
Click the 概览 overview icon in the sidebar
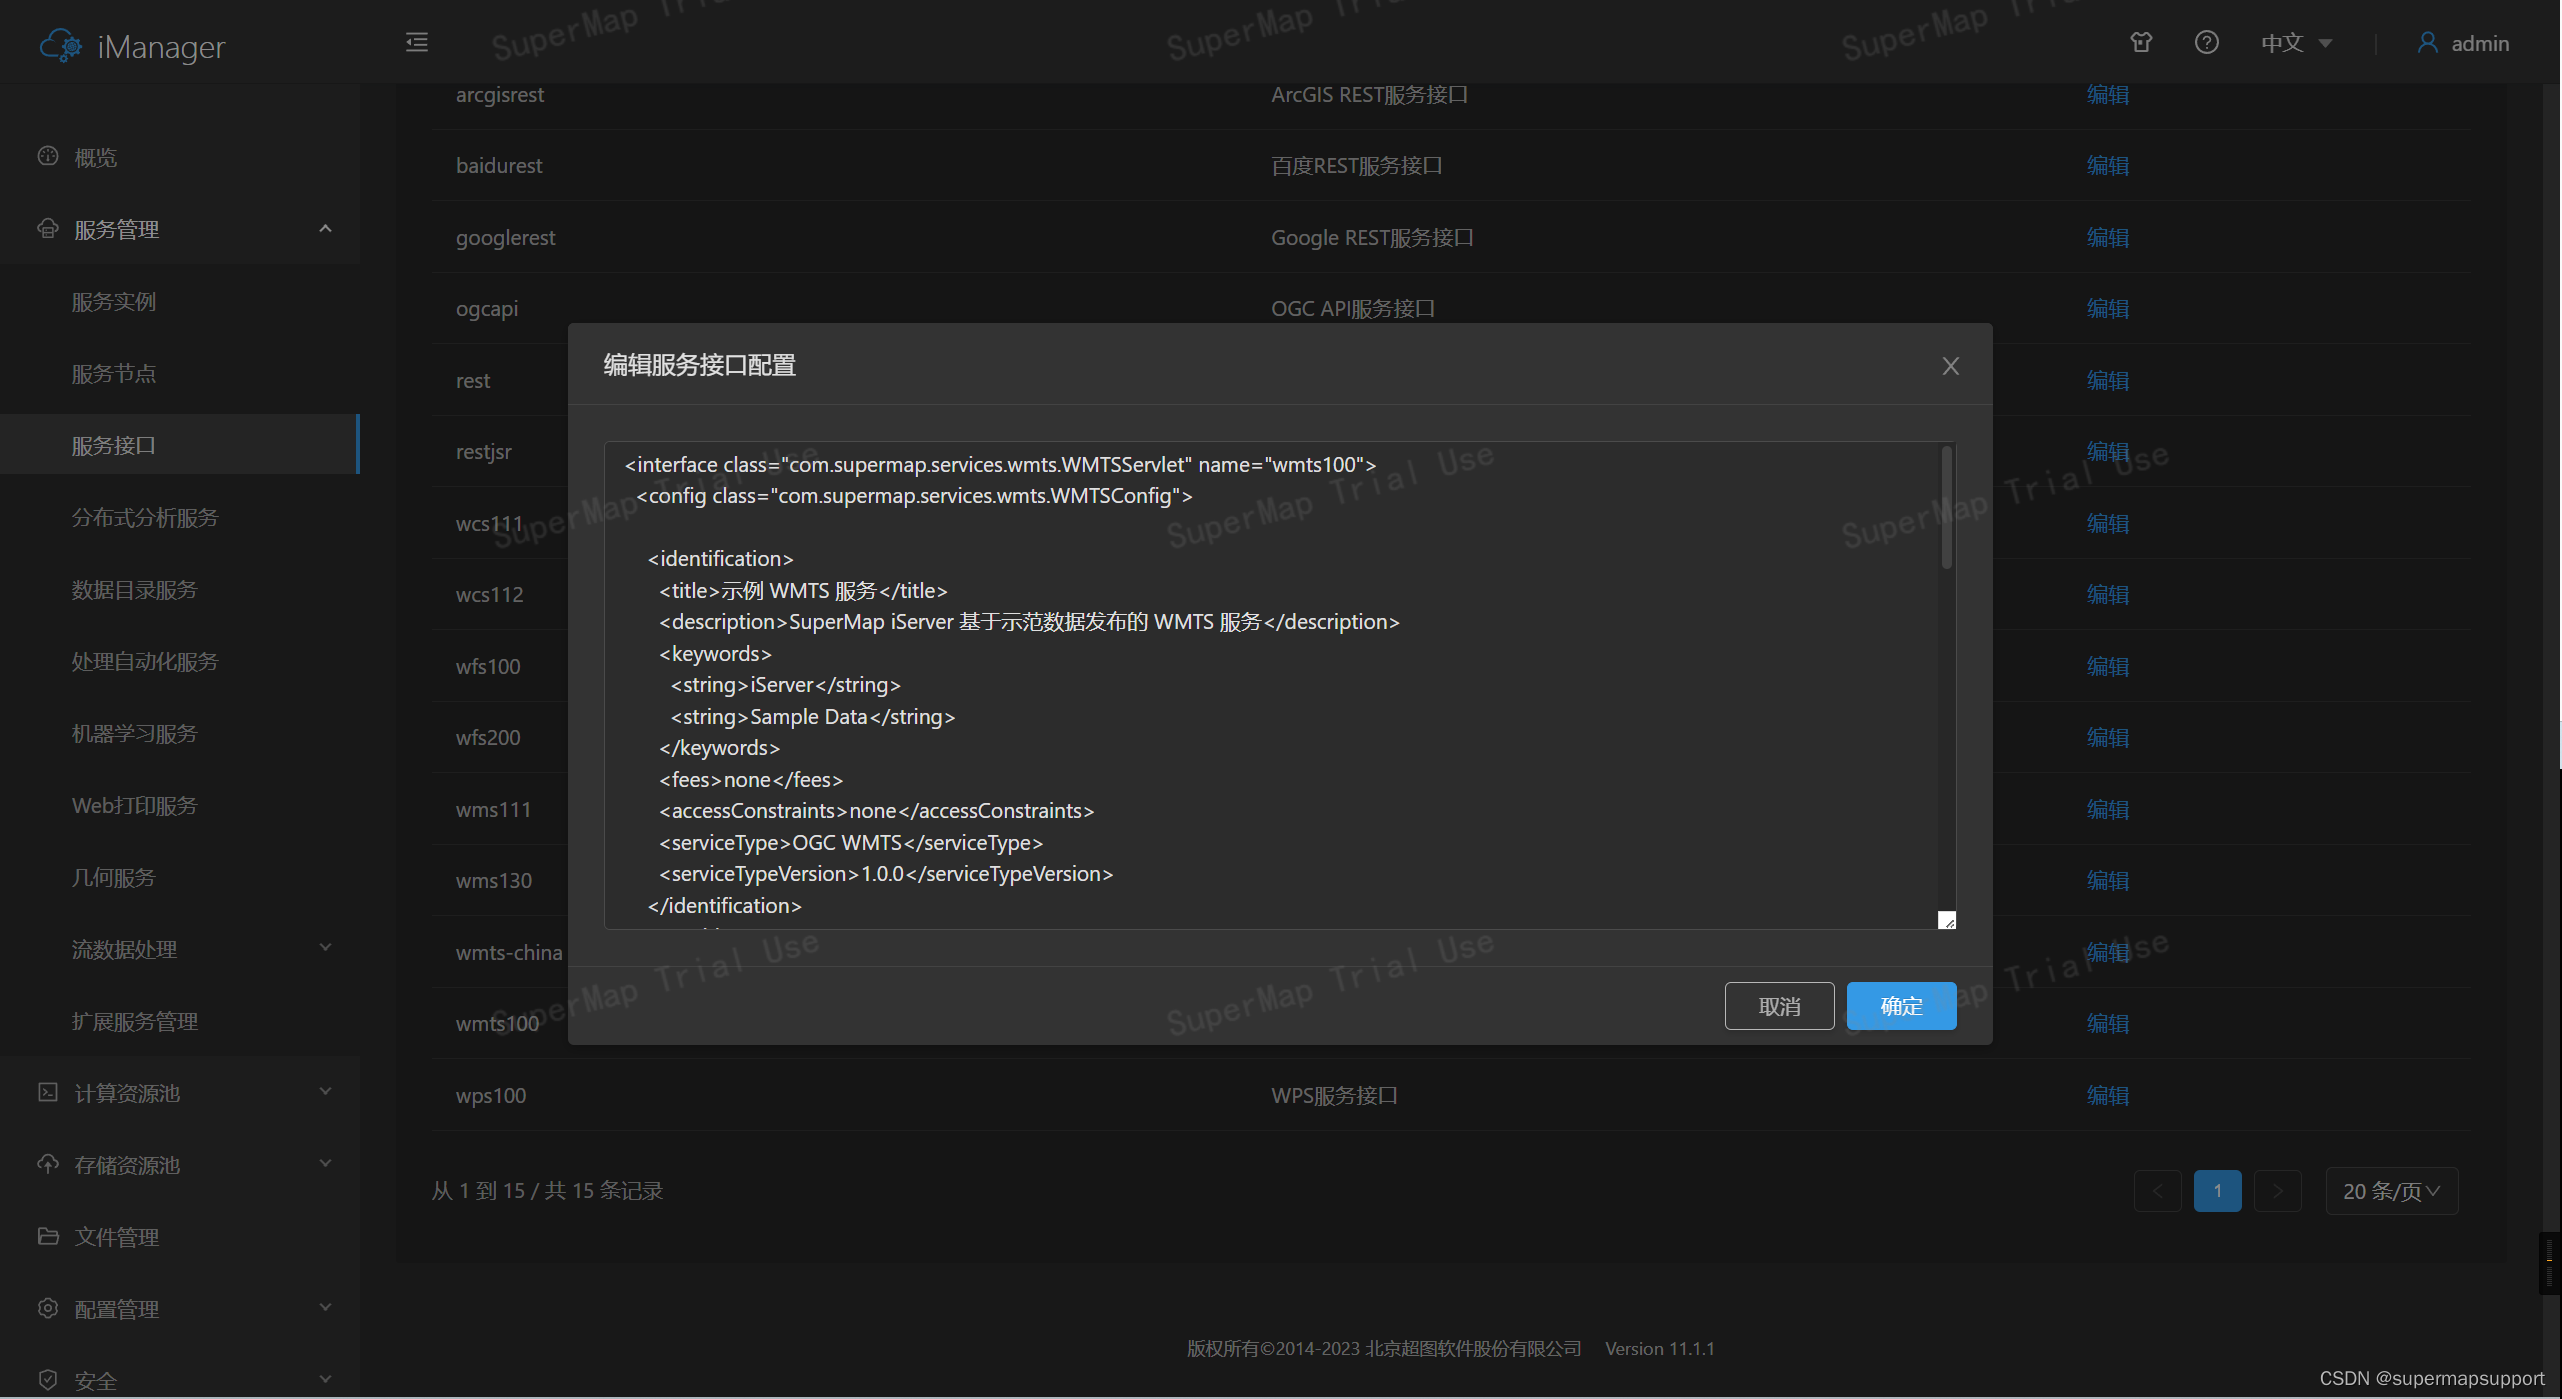48,156
